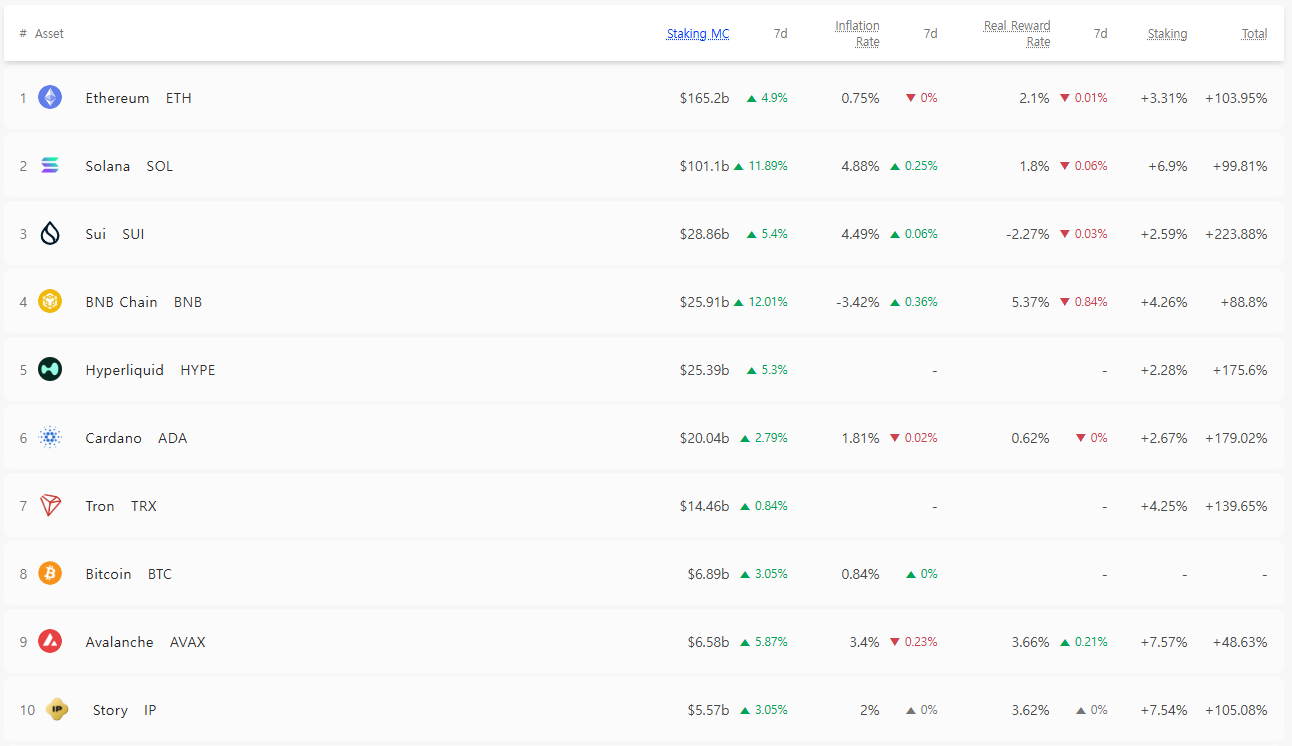Click Solana 7d change 11.89%
Viewport: 1292px width, 746px height.
click(761, 166)
